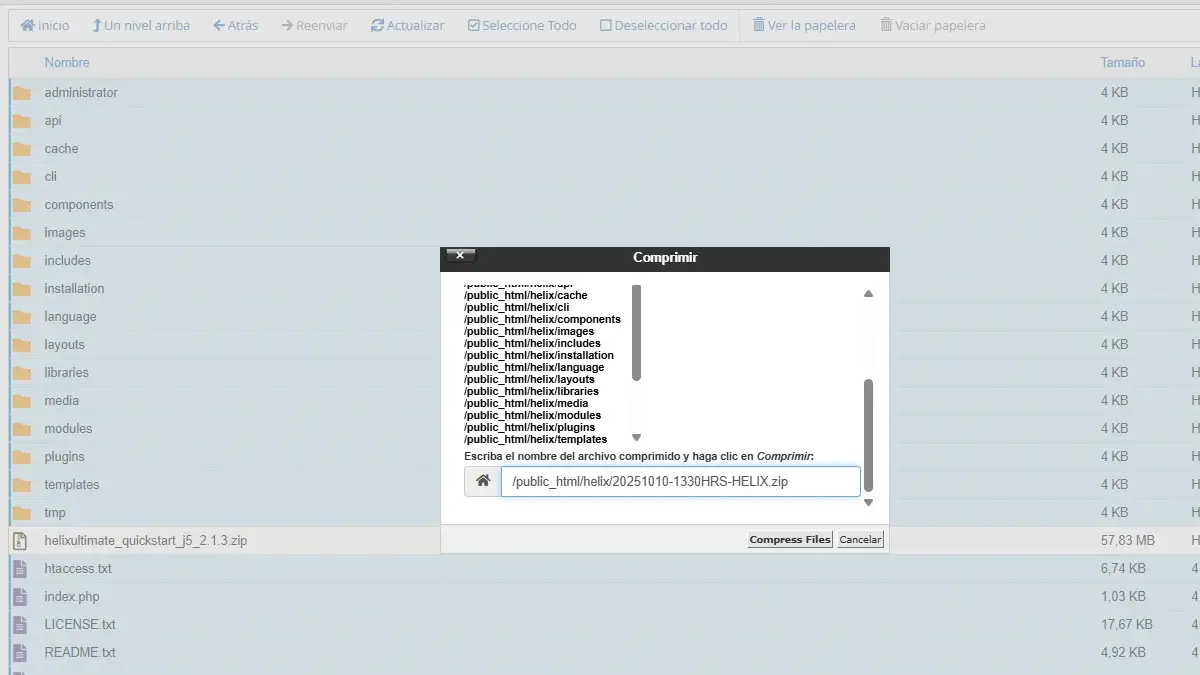Sort files by Nombre column header

[67, 62]
